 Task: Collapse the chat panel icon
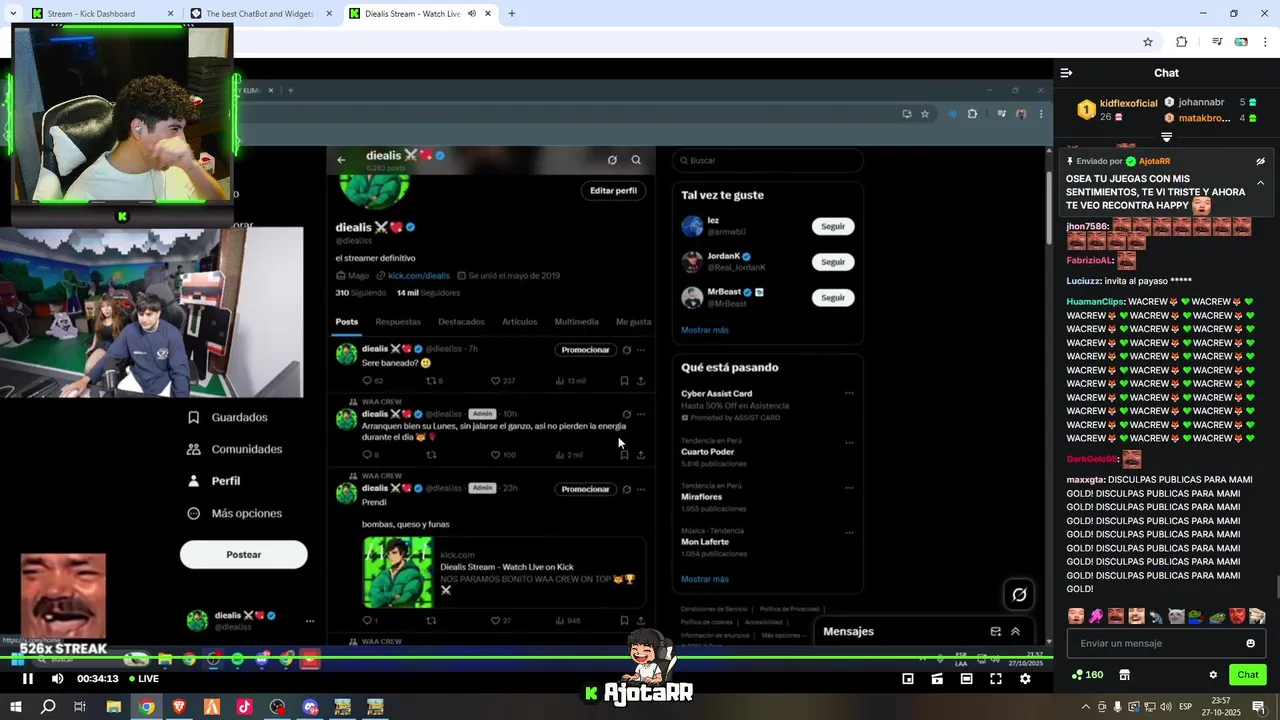point(1066,73)
